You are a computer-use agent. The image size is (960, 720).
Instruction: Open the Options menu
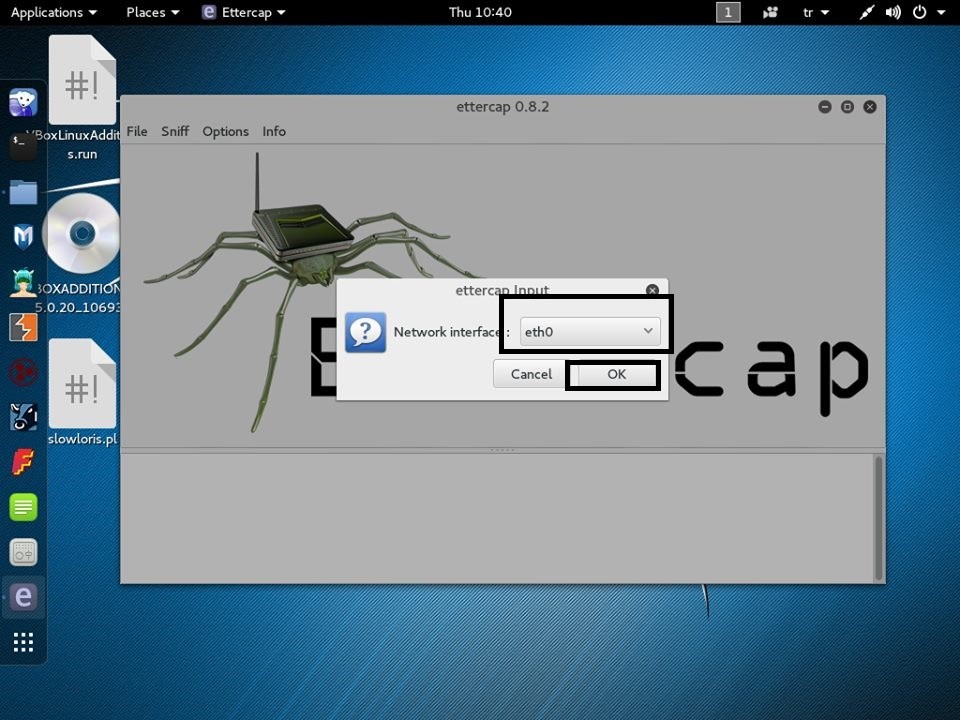[x=225, y=131]
